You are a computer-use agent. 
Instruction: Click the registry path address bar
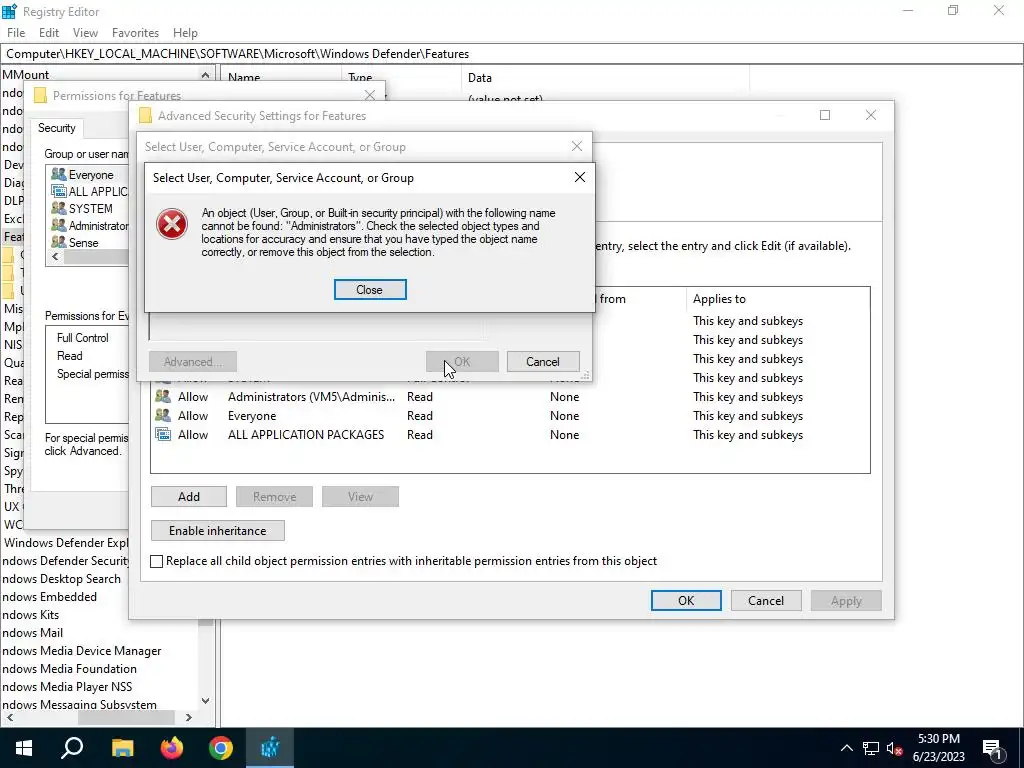(x=512, y=54)
